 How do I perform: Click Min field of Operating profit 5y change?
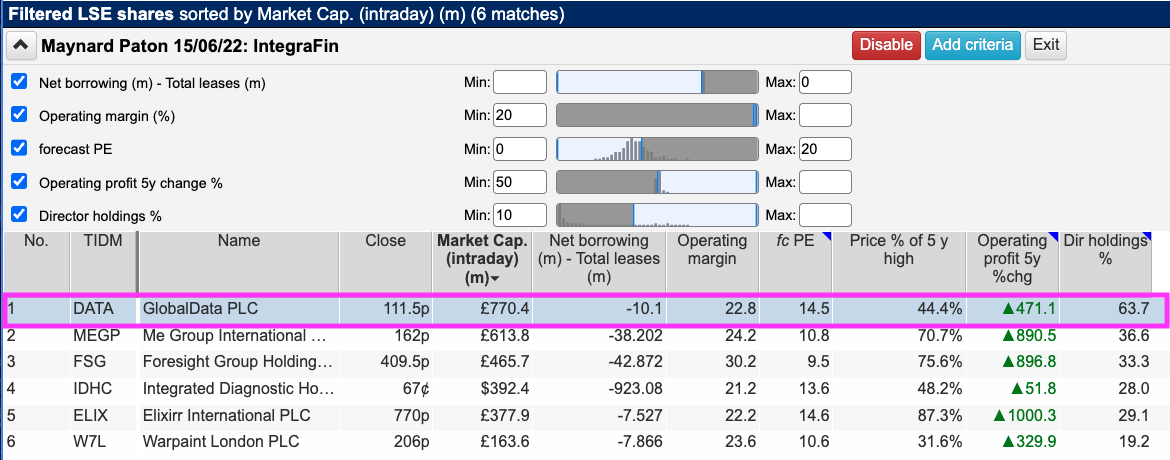(520, 181)
